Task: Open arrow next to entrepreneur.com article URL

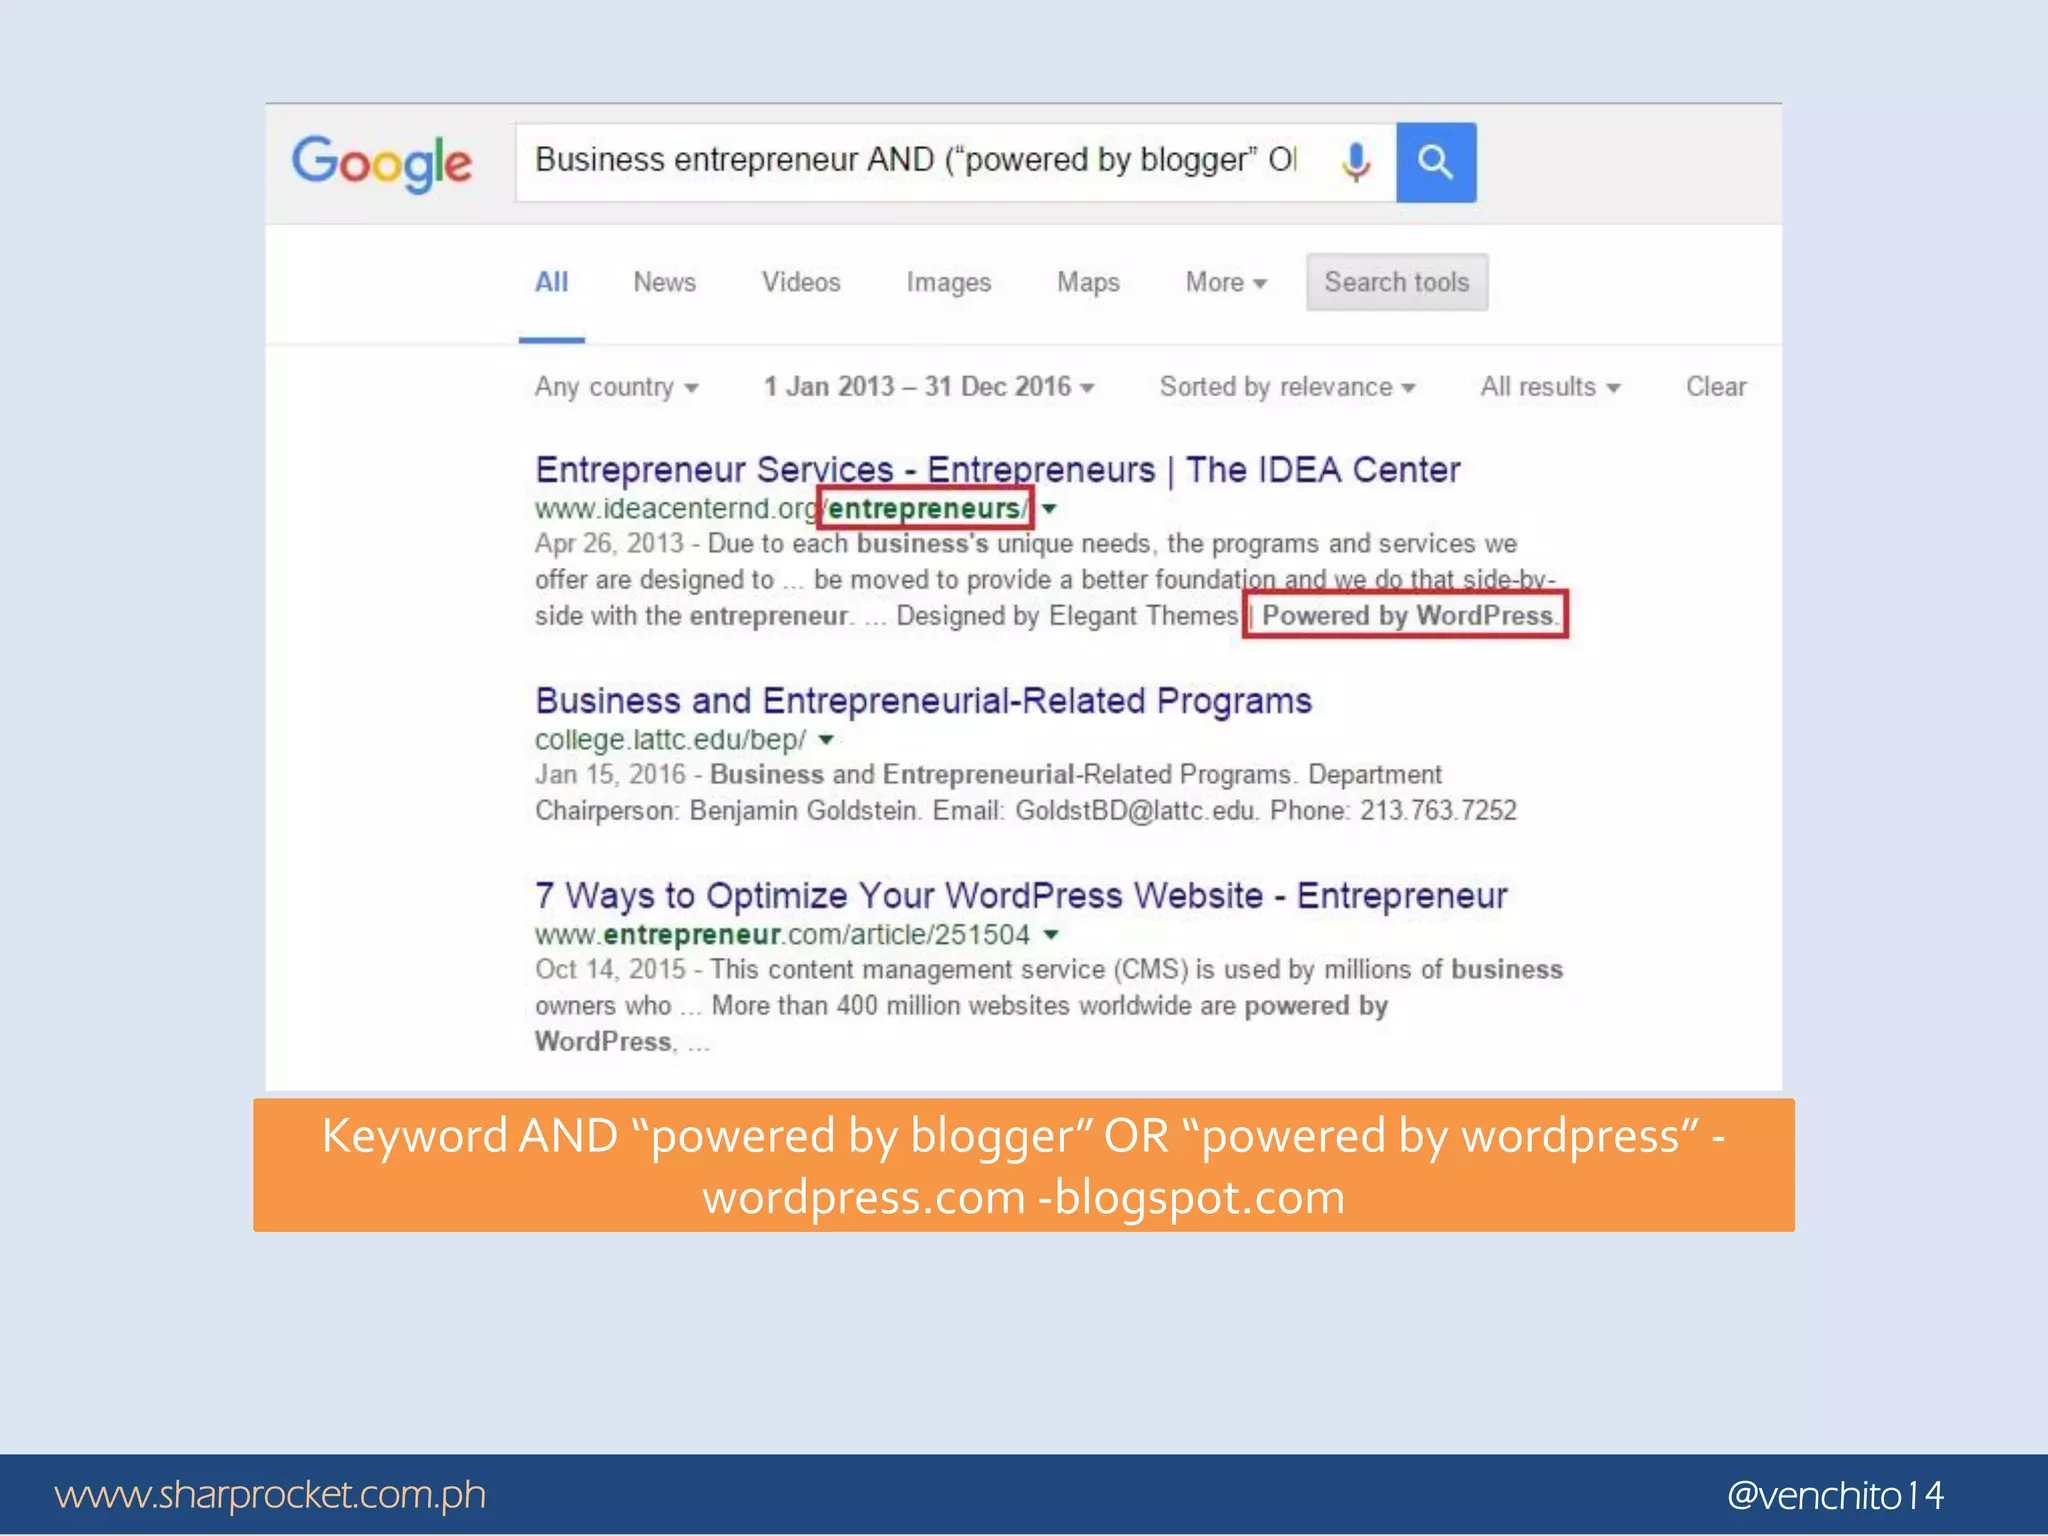Action: 1051,935
